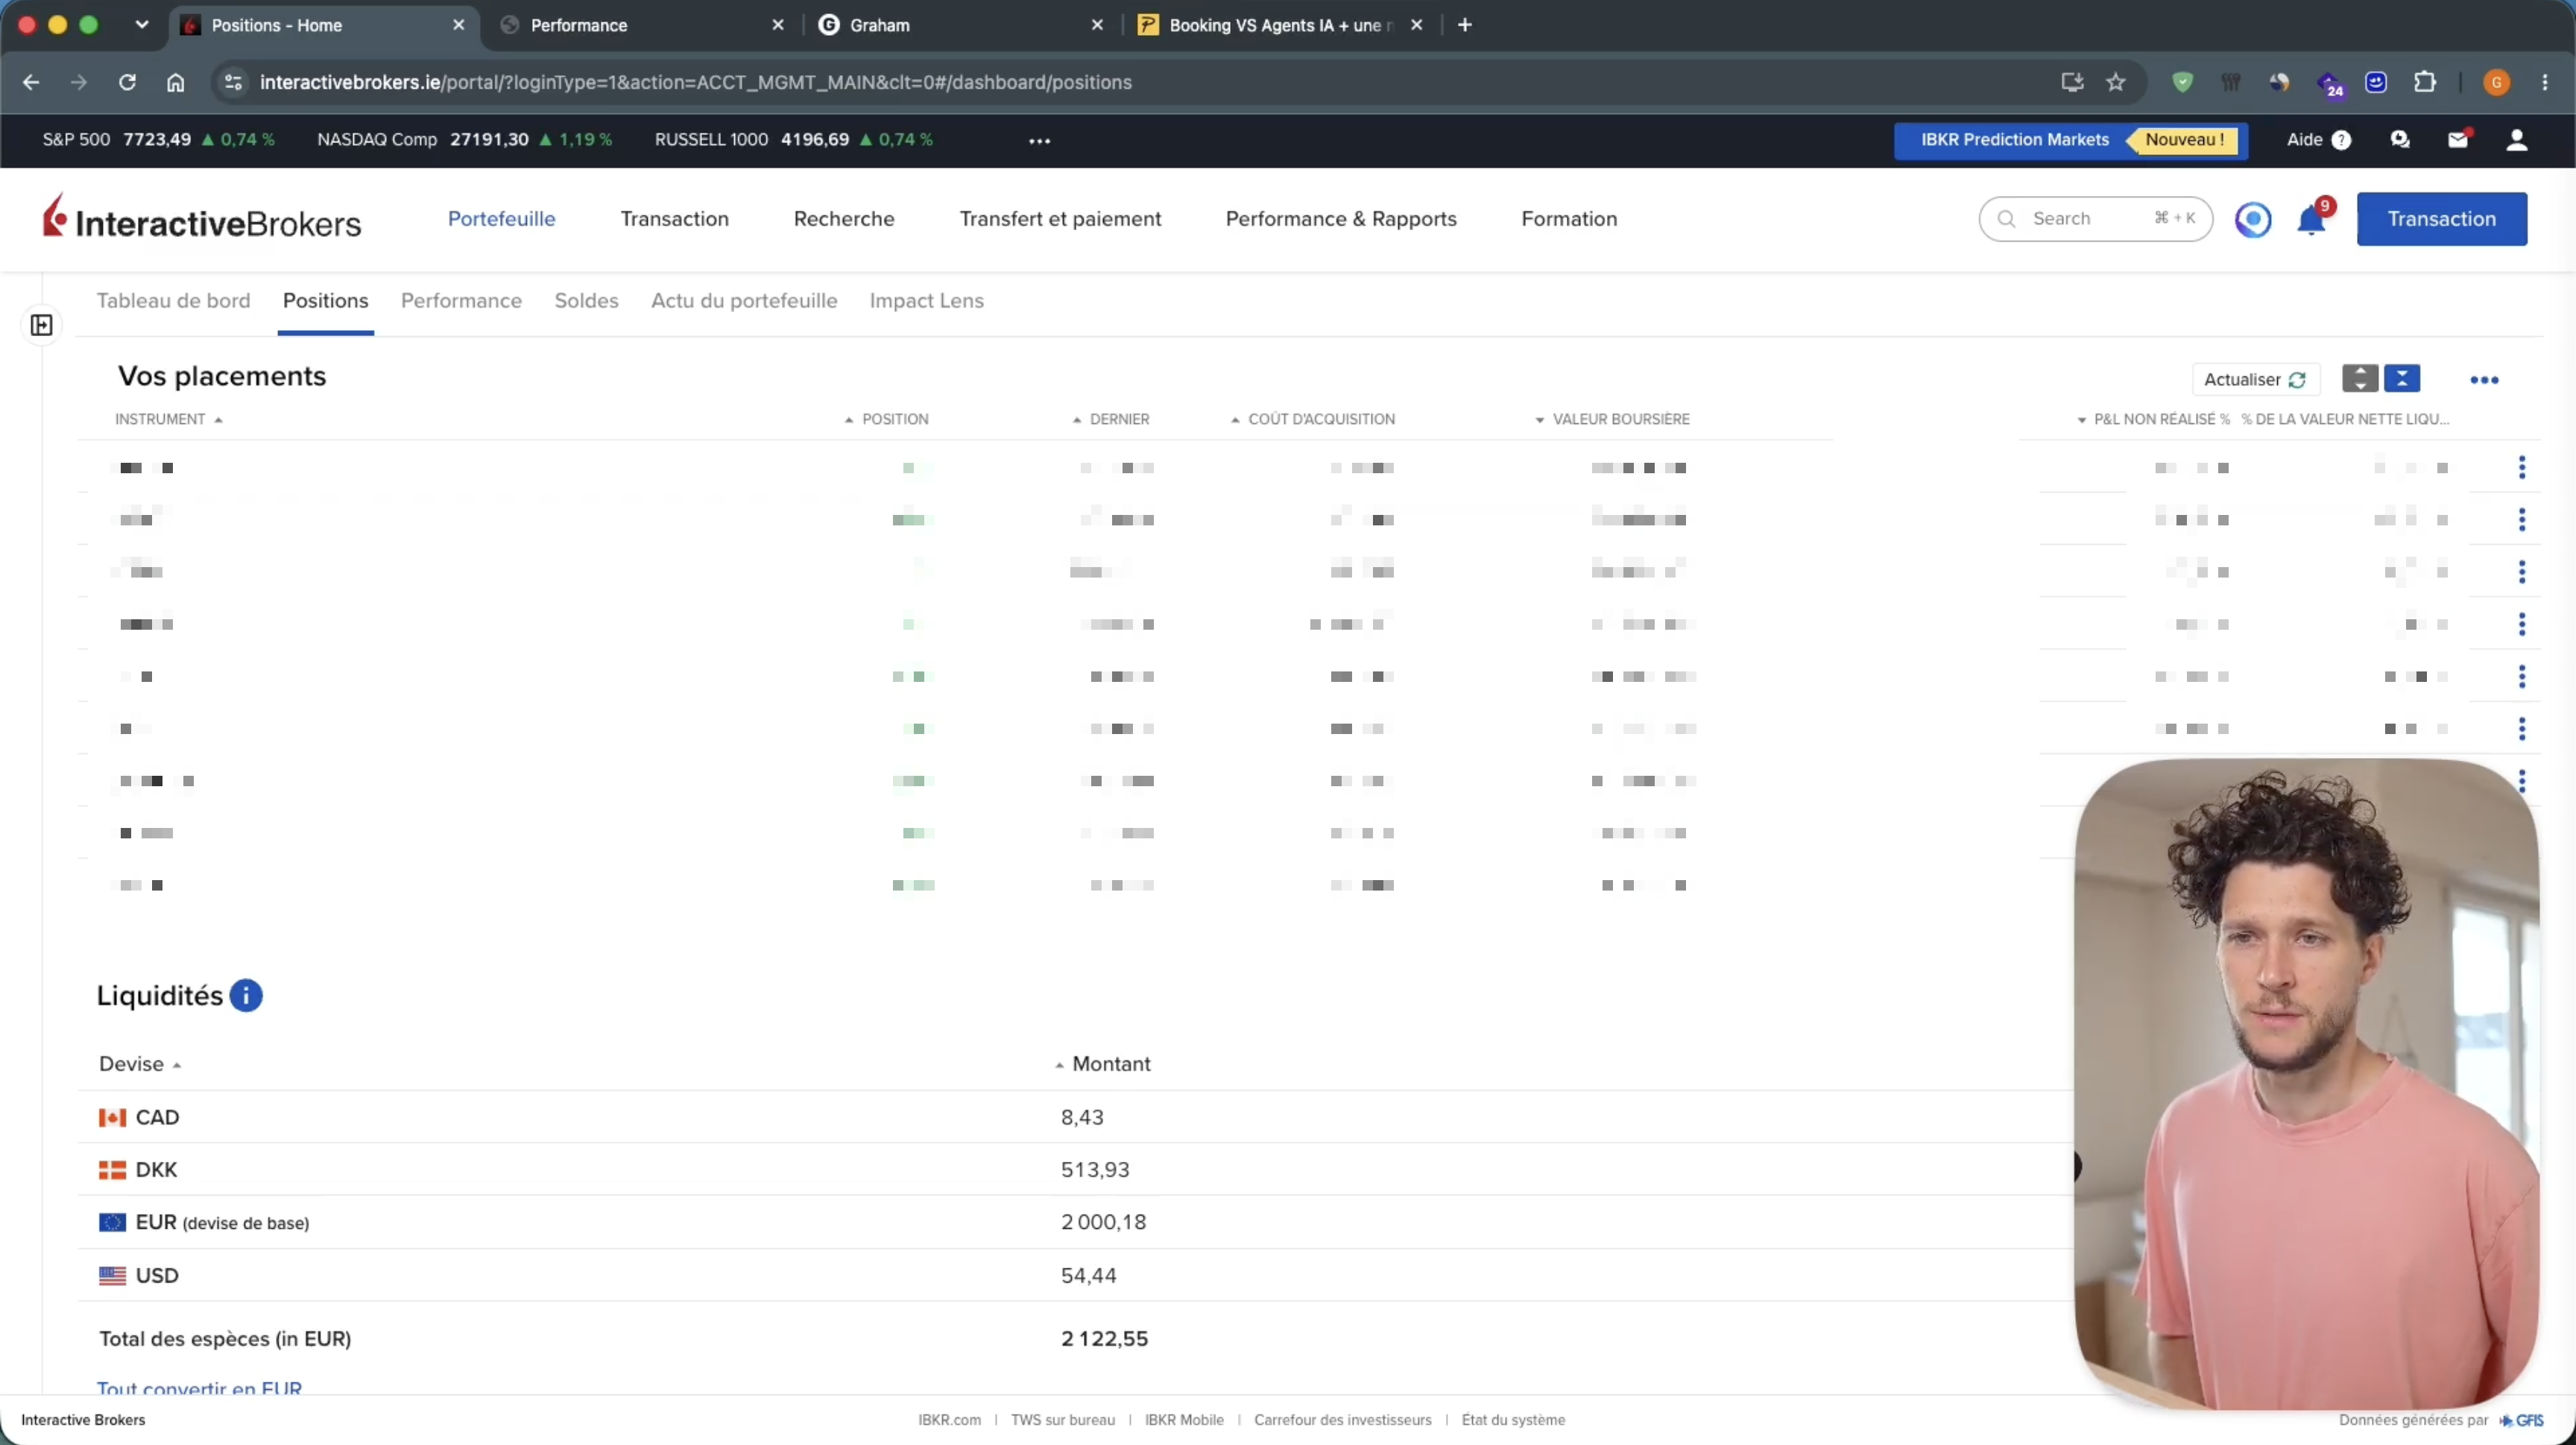This screenshot has height=1445, width=2576.
Task: Select the DKK amount 513,93
Action: [1095, 1170]
